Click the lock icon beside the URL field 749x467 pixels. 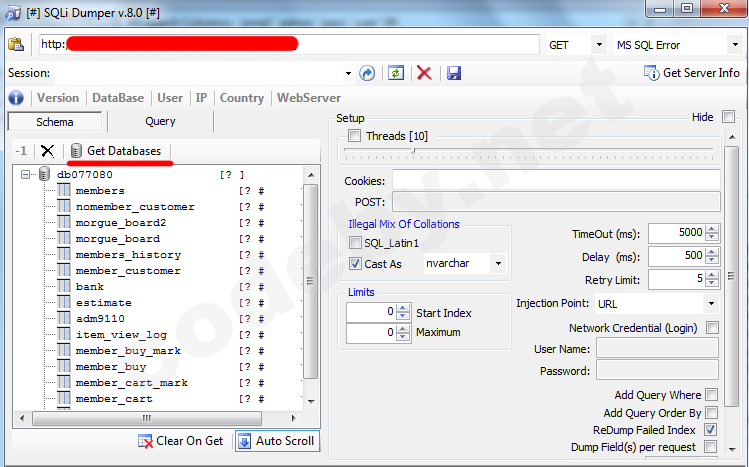pos(16,45)
